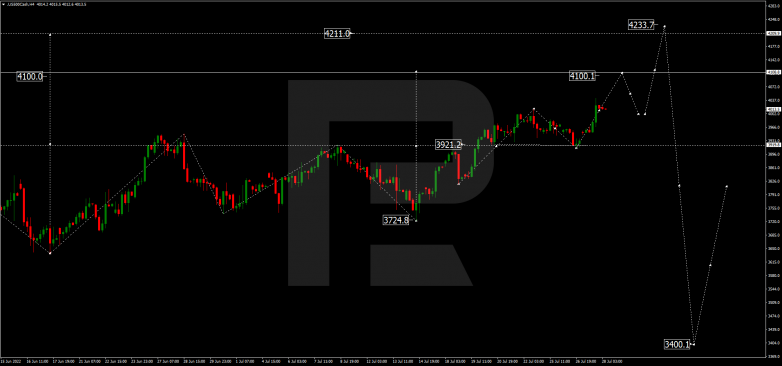The width and height of the screenshot is (782, 366).
Task: Select the 4100.0 horizontal line label
Action: (29, 76)
